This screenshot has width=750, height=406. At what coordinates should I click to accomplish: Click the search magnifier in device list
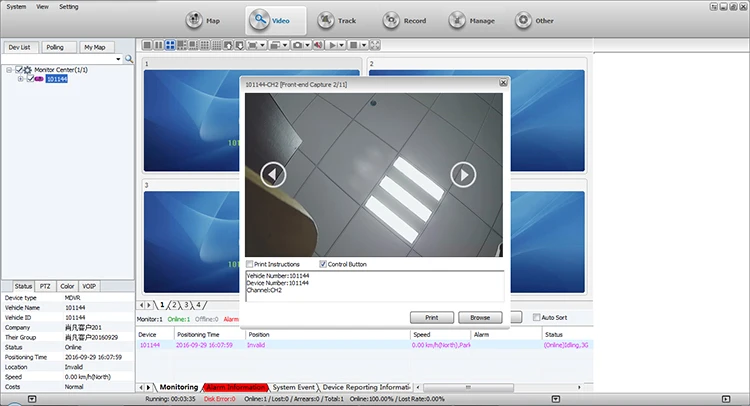click(129, 59)
